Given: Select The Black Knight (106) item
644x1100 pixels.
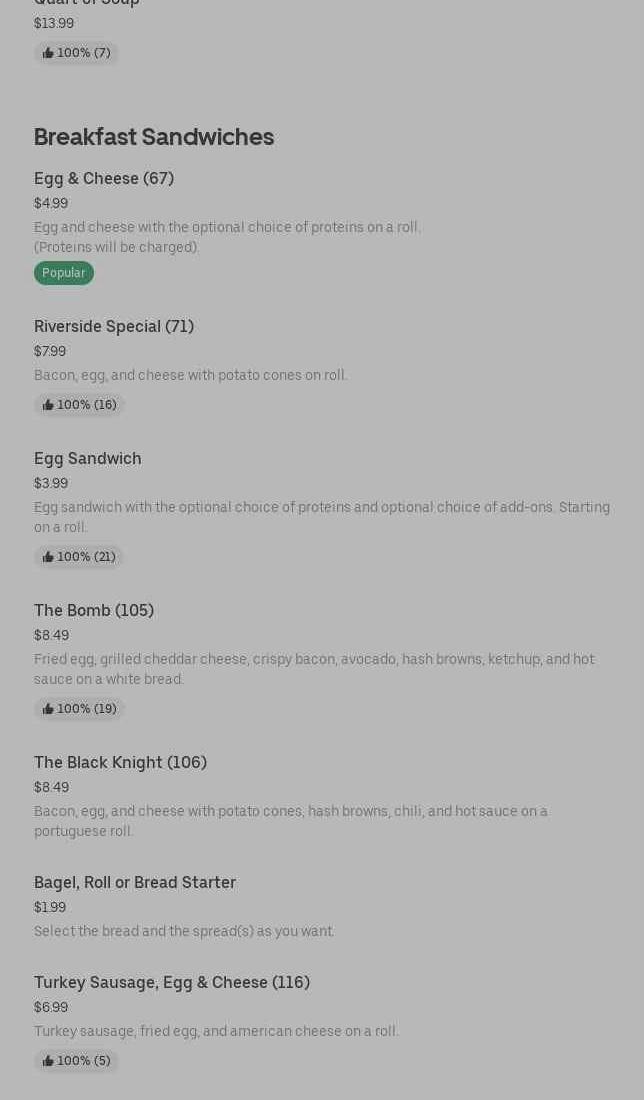Looking at the screenshot, I should click(120, 762).
